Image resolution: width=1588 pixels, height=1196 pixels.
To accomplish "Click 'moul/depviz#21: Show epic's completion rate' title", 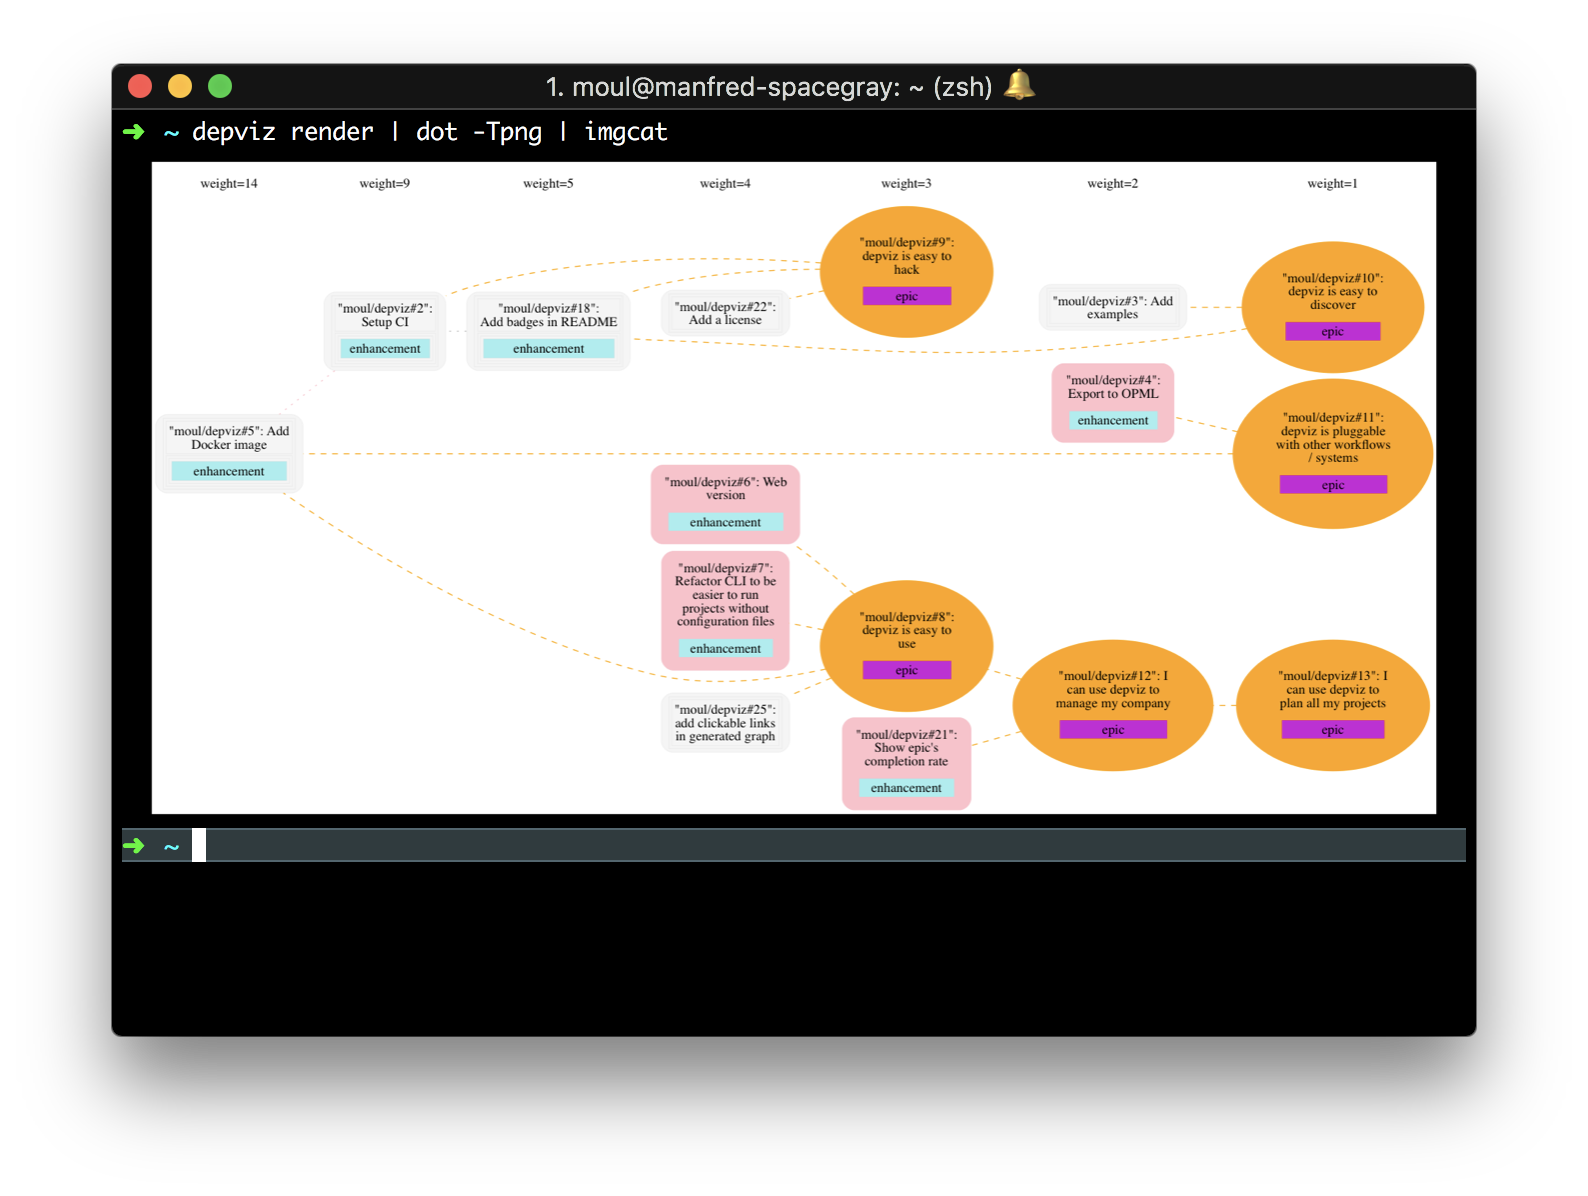I will tap(907, 748).
